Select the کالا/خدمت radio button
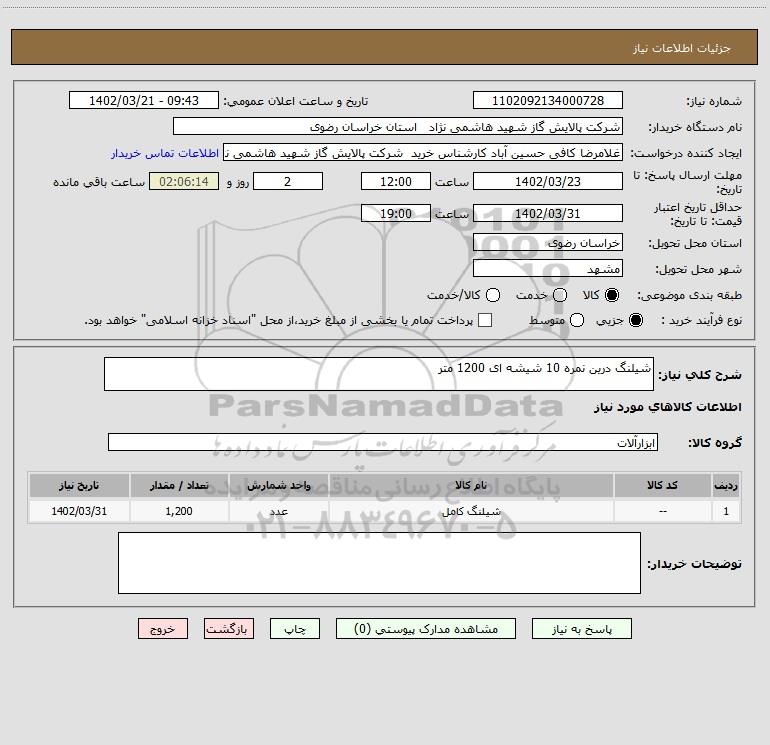Screen dimensions: 770x745 (493, 295)
